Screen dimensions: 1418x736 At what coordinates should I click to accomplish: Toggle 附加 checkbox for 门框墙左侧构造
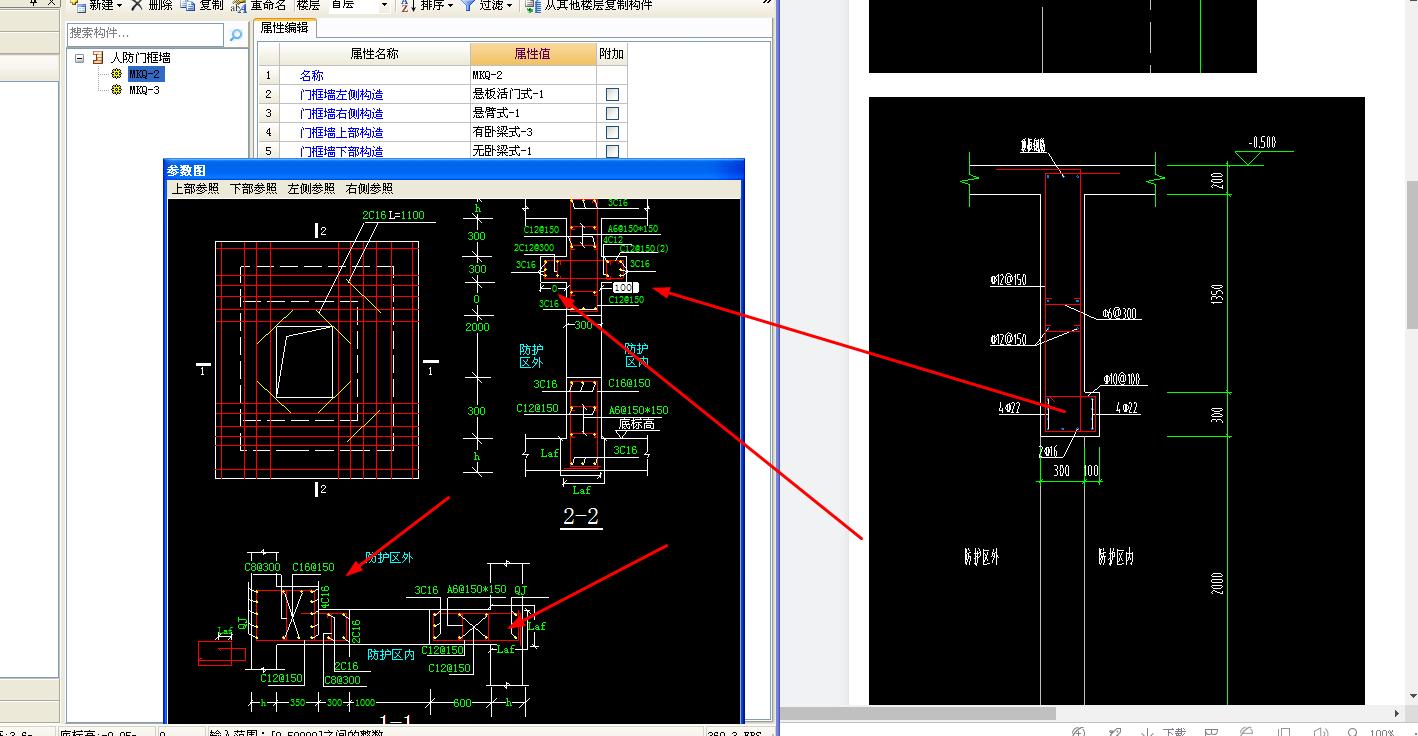(x=612, y=94)
